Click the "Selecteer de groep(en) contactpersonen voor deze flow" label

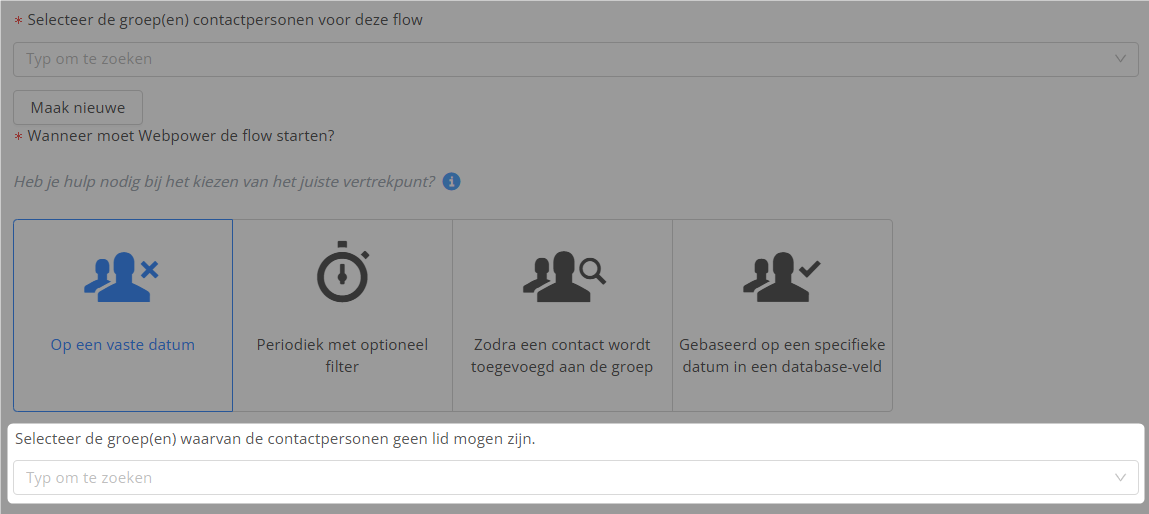(225, 20)
